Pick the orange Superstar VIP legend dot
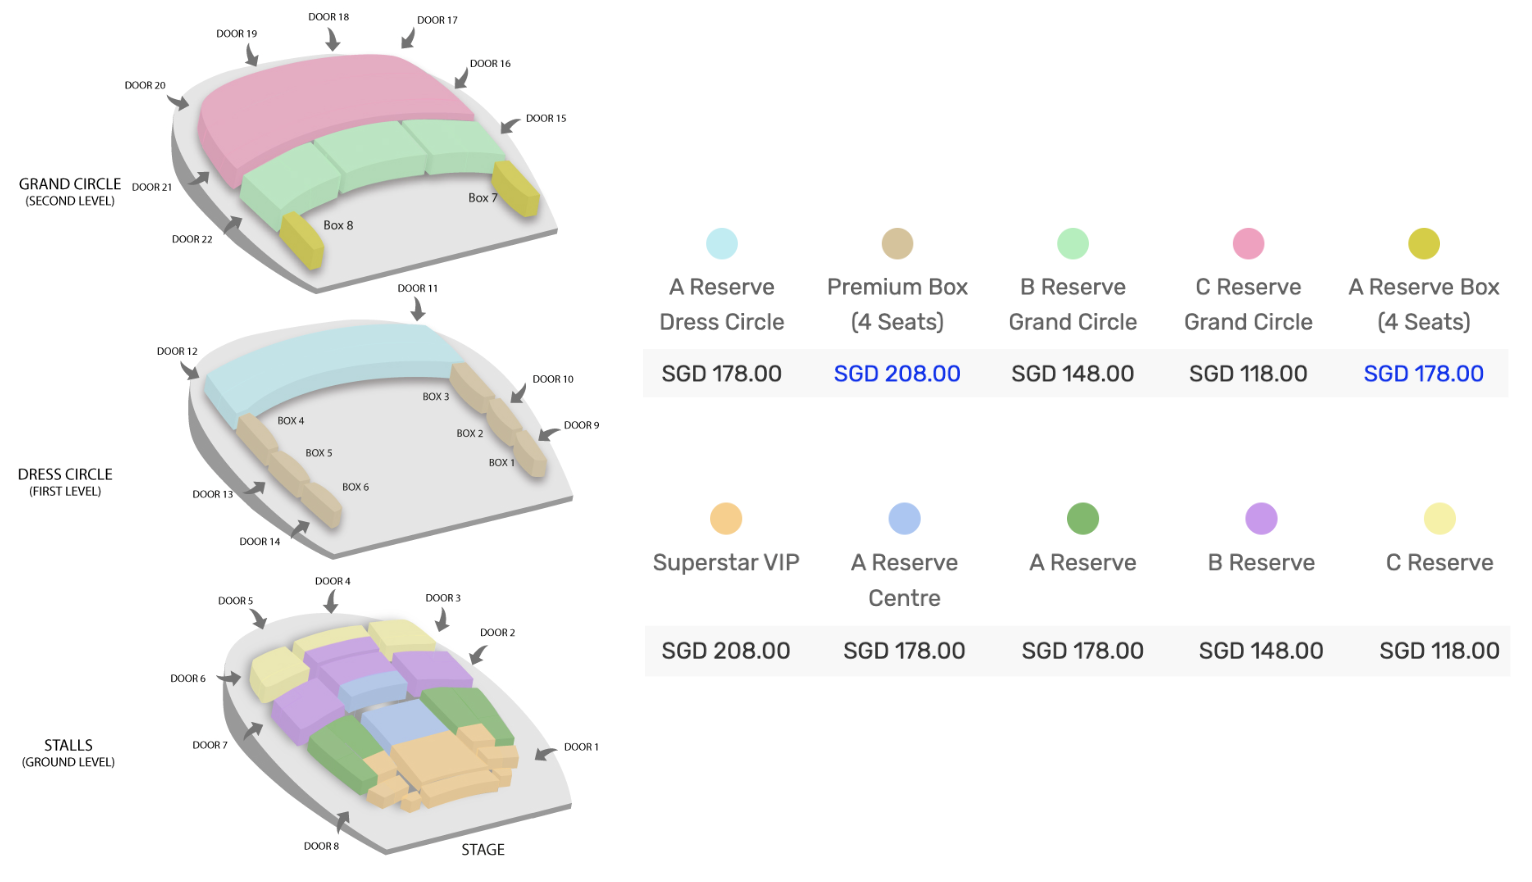This screenshot has width=1532, height=882. click(726, 519)
